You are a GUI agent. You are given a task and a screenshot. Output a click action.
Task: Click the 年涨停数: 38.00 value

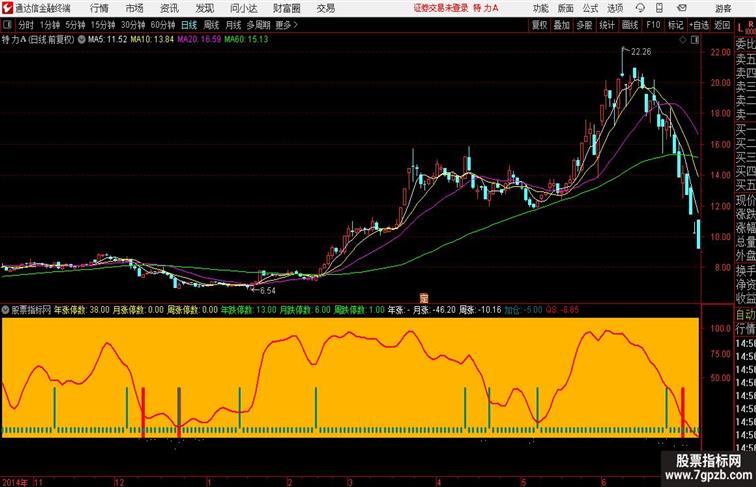point(81,310)
